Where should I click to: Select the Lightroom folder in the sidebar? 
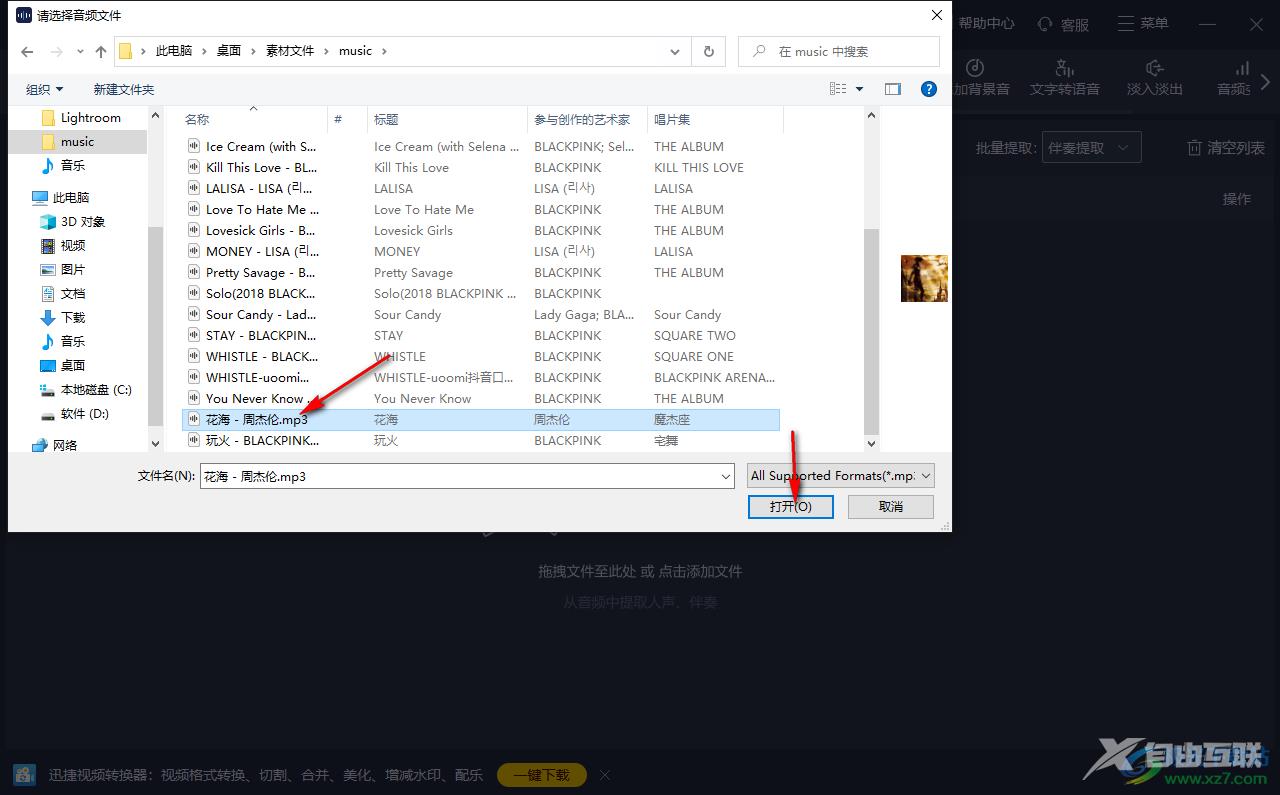click(x=81, y=118)
